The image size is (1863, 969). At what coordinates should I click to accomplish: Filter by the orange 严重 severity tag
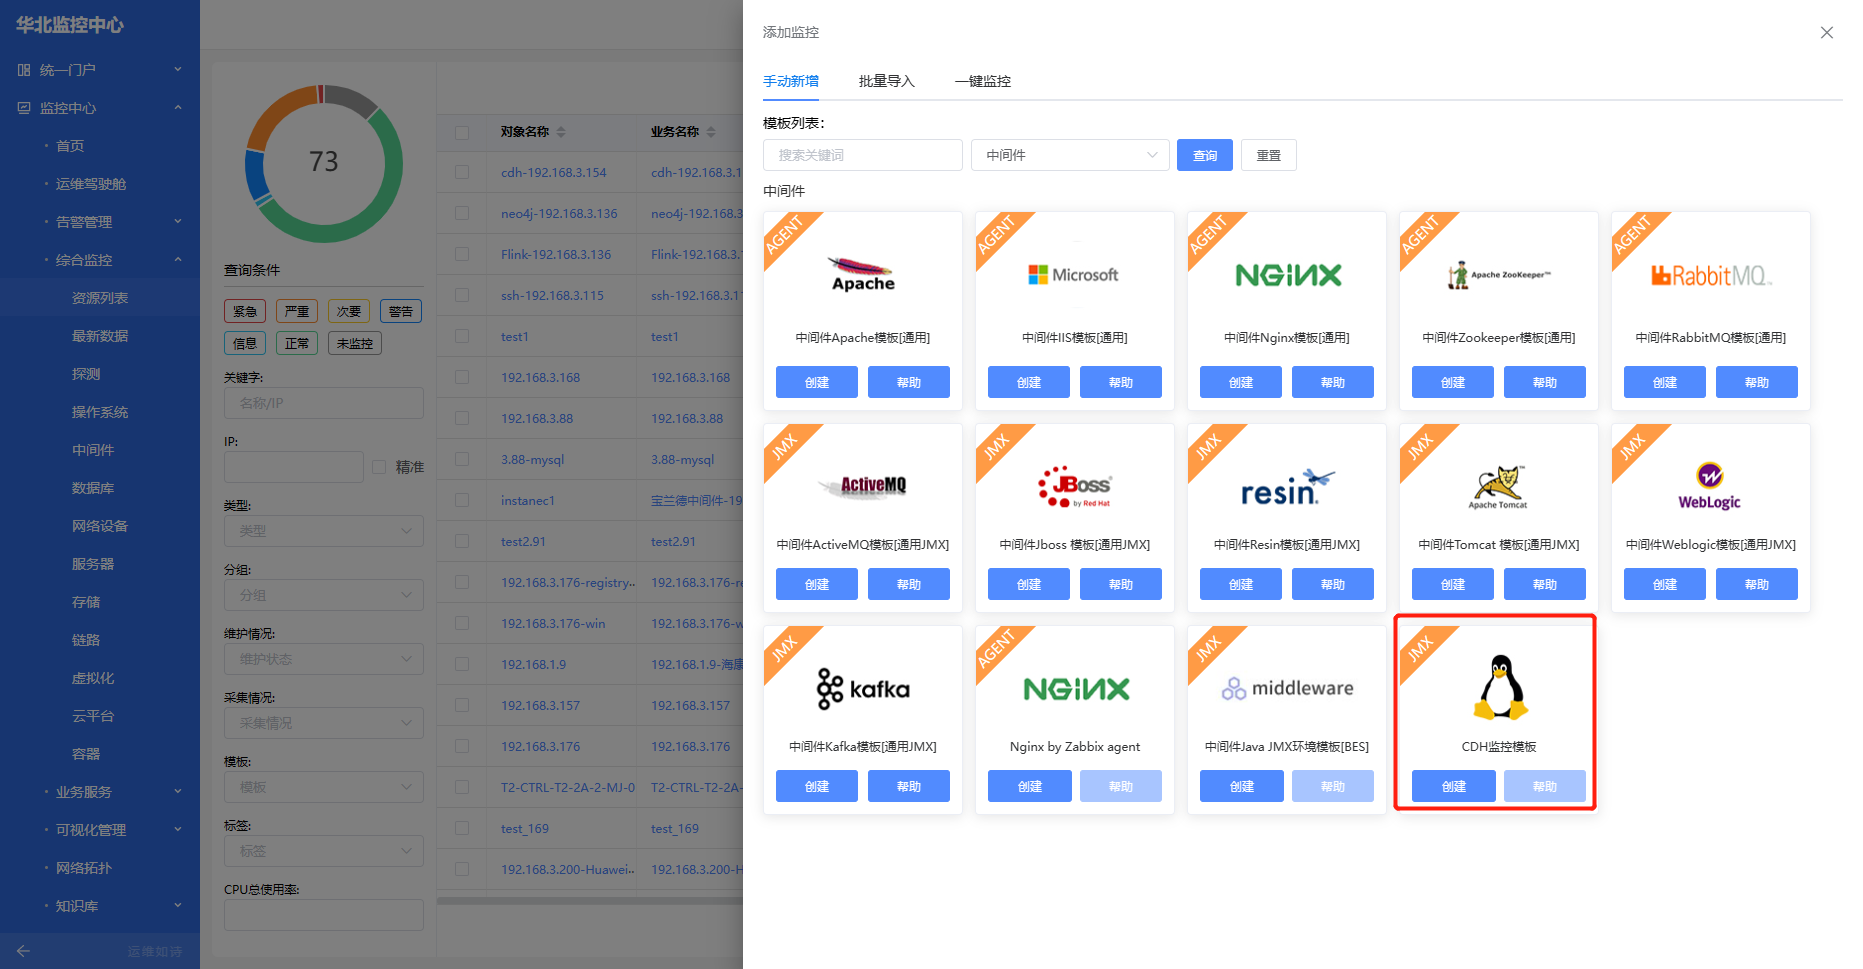(x=297, y=311)
